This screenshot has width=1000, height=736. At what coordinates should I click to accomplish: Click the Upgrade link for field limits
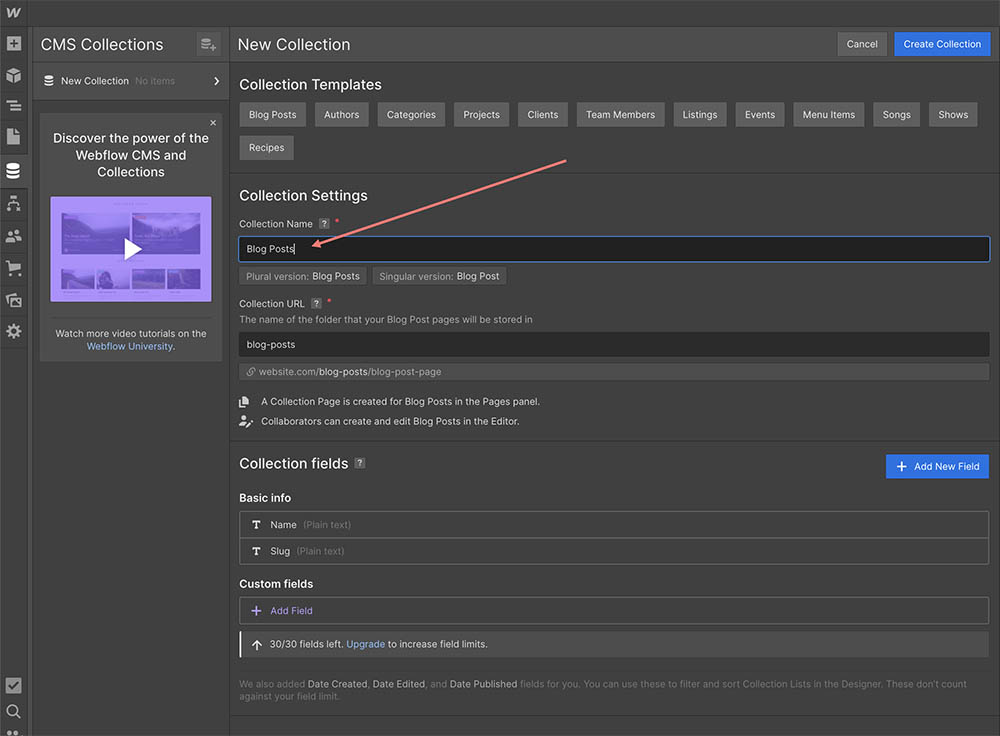coord(365,644)
